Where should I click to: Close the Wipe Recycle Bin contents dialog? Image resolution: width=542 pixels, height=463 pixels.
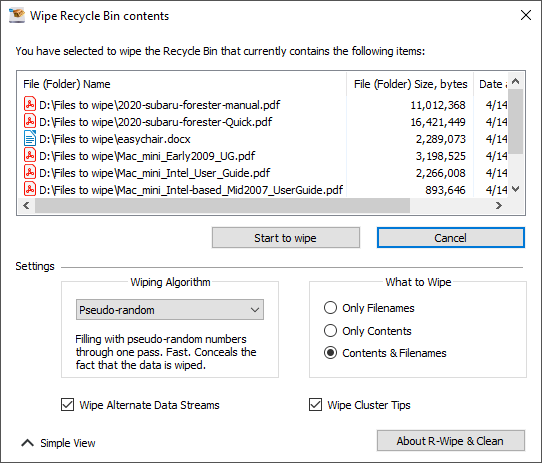point(526,15)
